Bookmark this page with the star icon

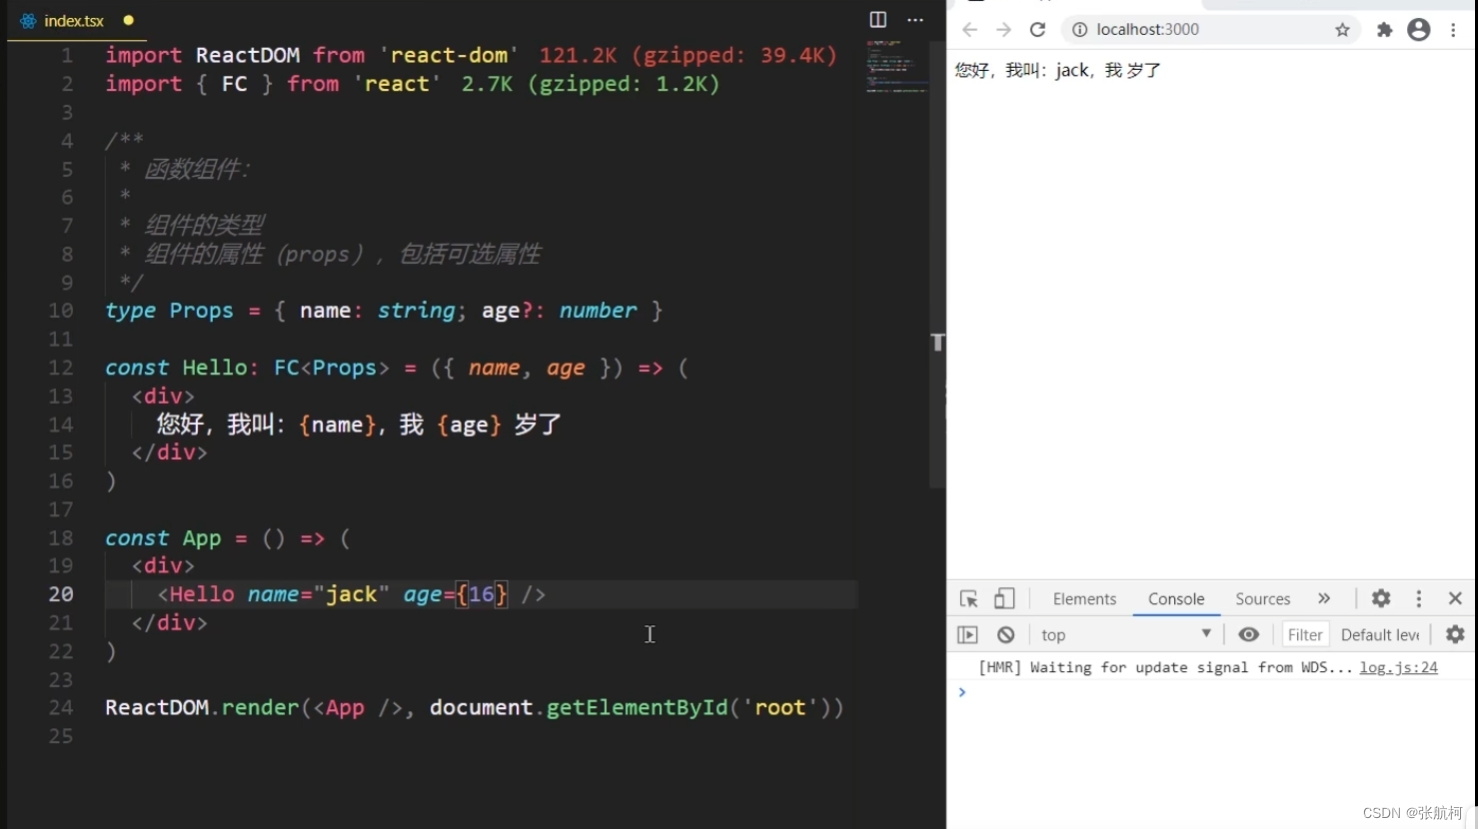click(1342, 30)
